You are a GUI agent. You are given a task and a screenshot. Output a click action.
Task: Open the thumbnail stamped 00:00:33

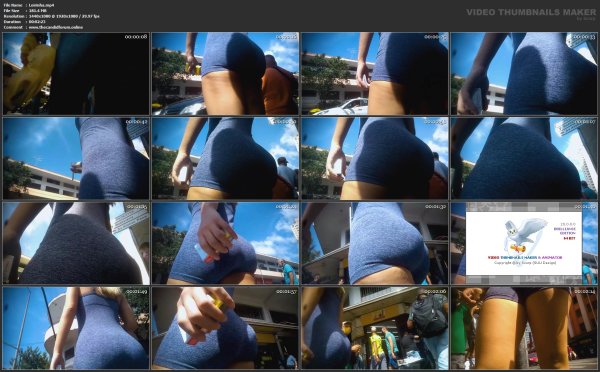524,73
